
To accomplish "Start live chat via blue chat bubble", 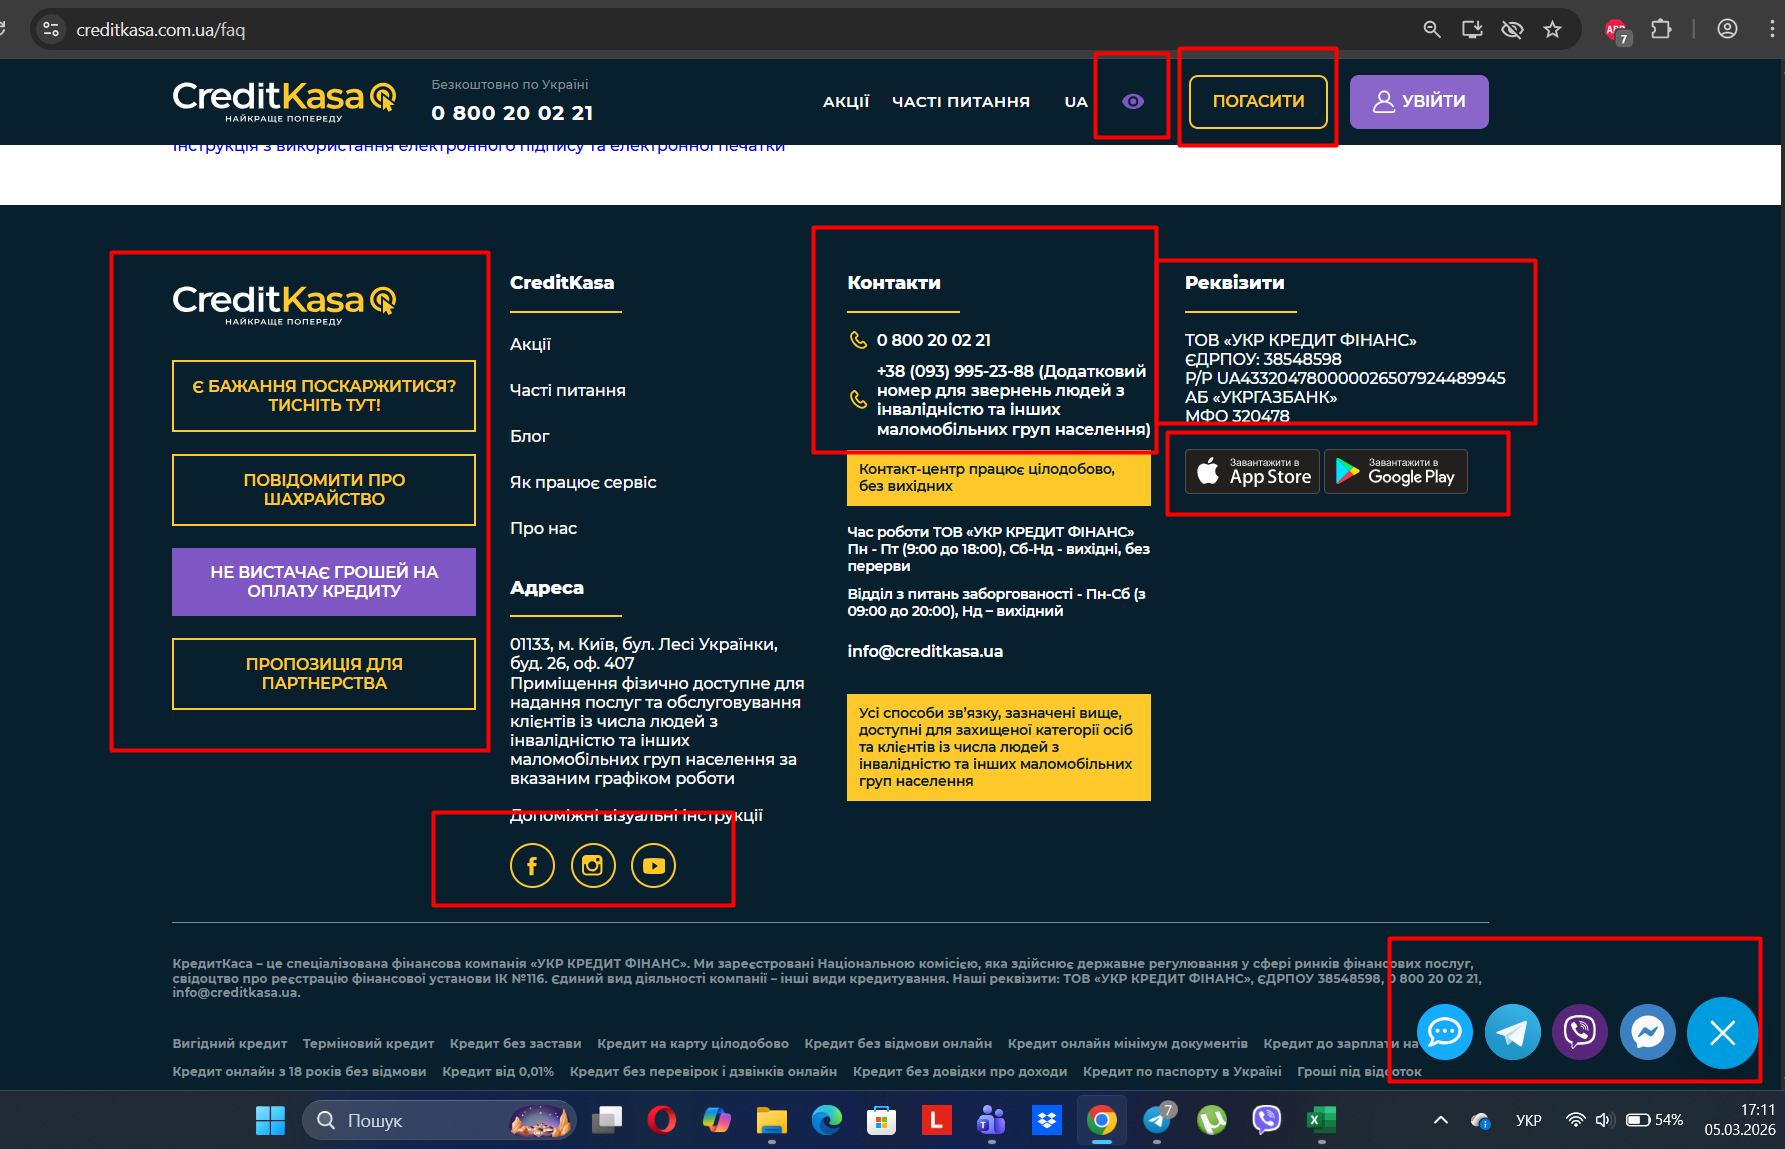I will (1445, 1032).
